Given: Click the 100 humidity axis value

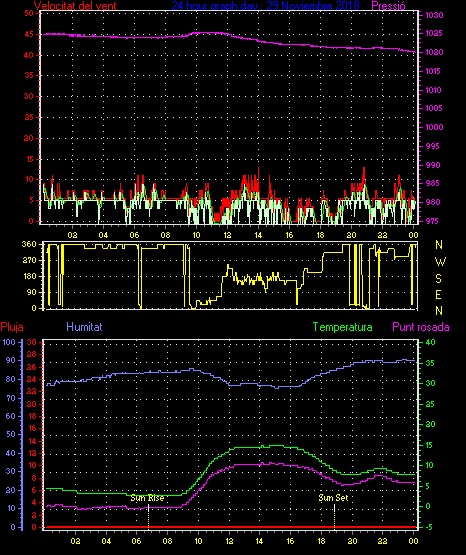Looking at the screenshot, I should click(9, 342).
